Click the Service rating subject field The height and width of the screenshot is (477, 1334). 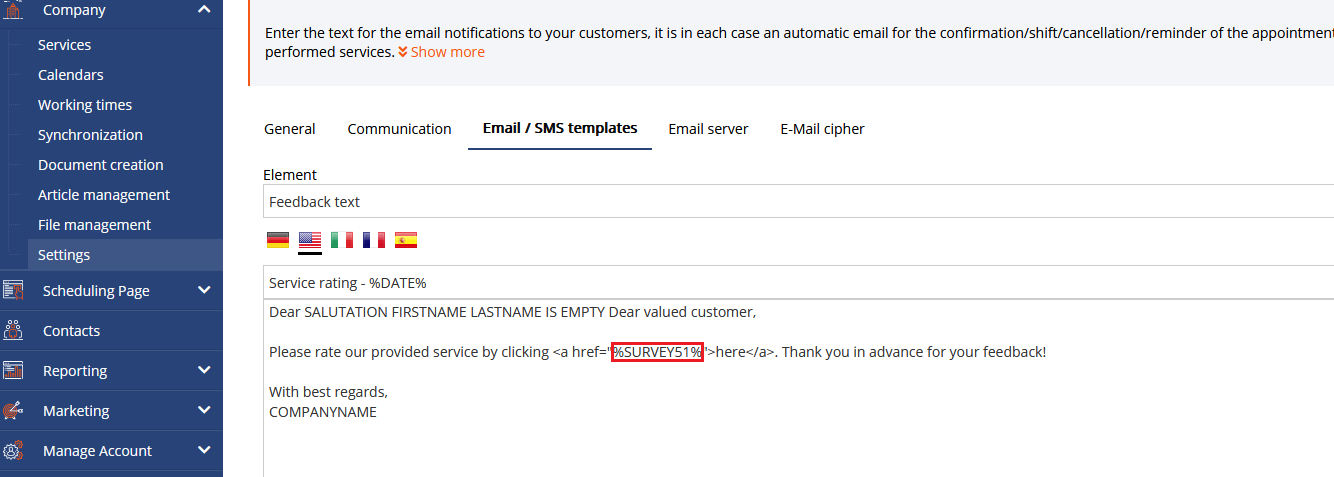tap(798, 282)
